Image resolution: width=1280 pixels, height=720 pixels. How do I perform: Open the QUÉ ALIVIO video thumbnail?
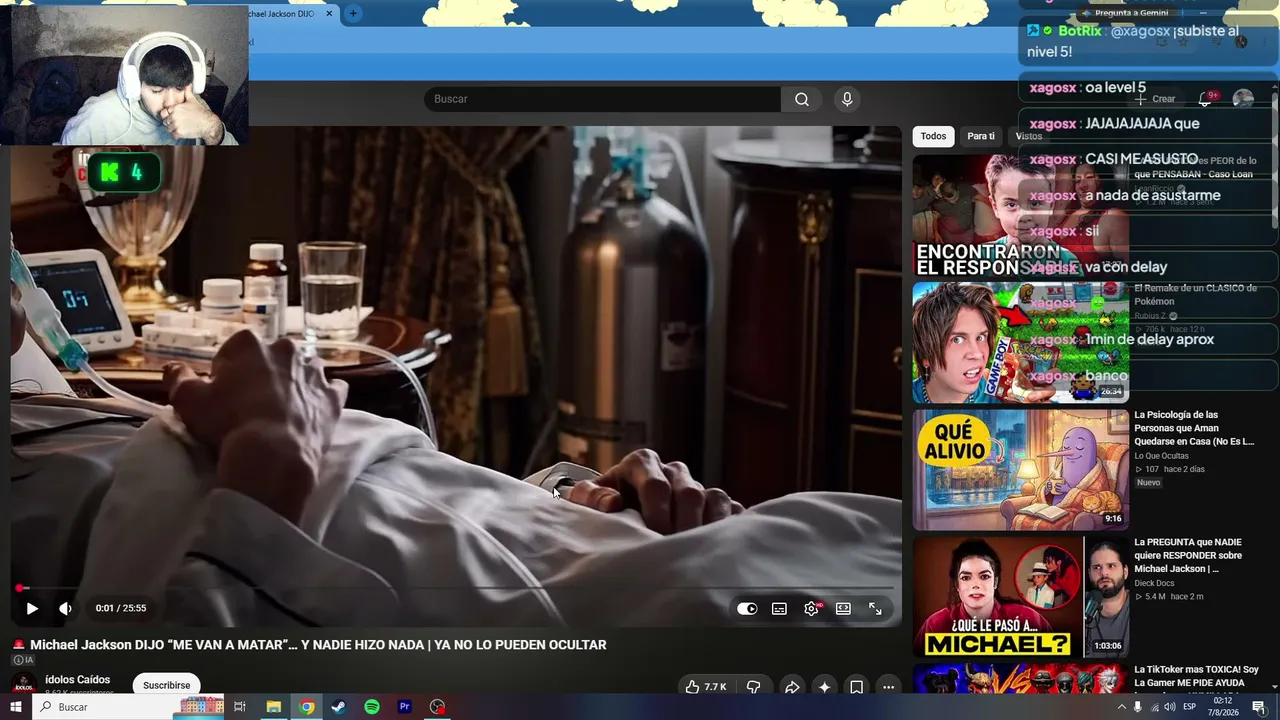(1020, 469)
